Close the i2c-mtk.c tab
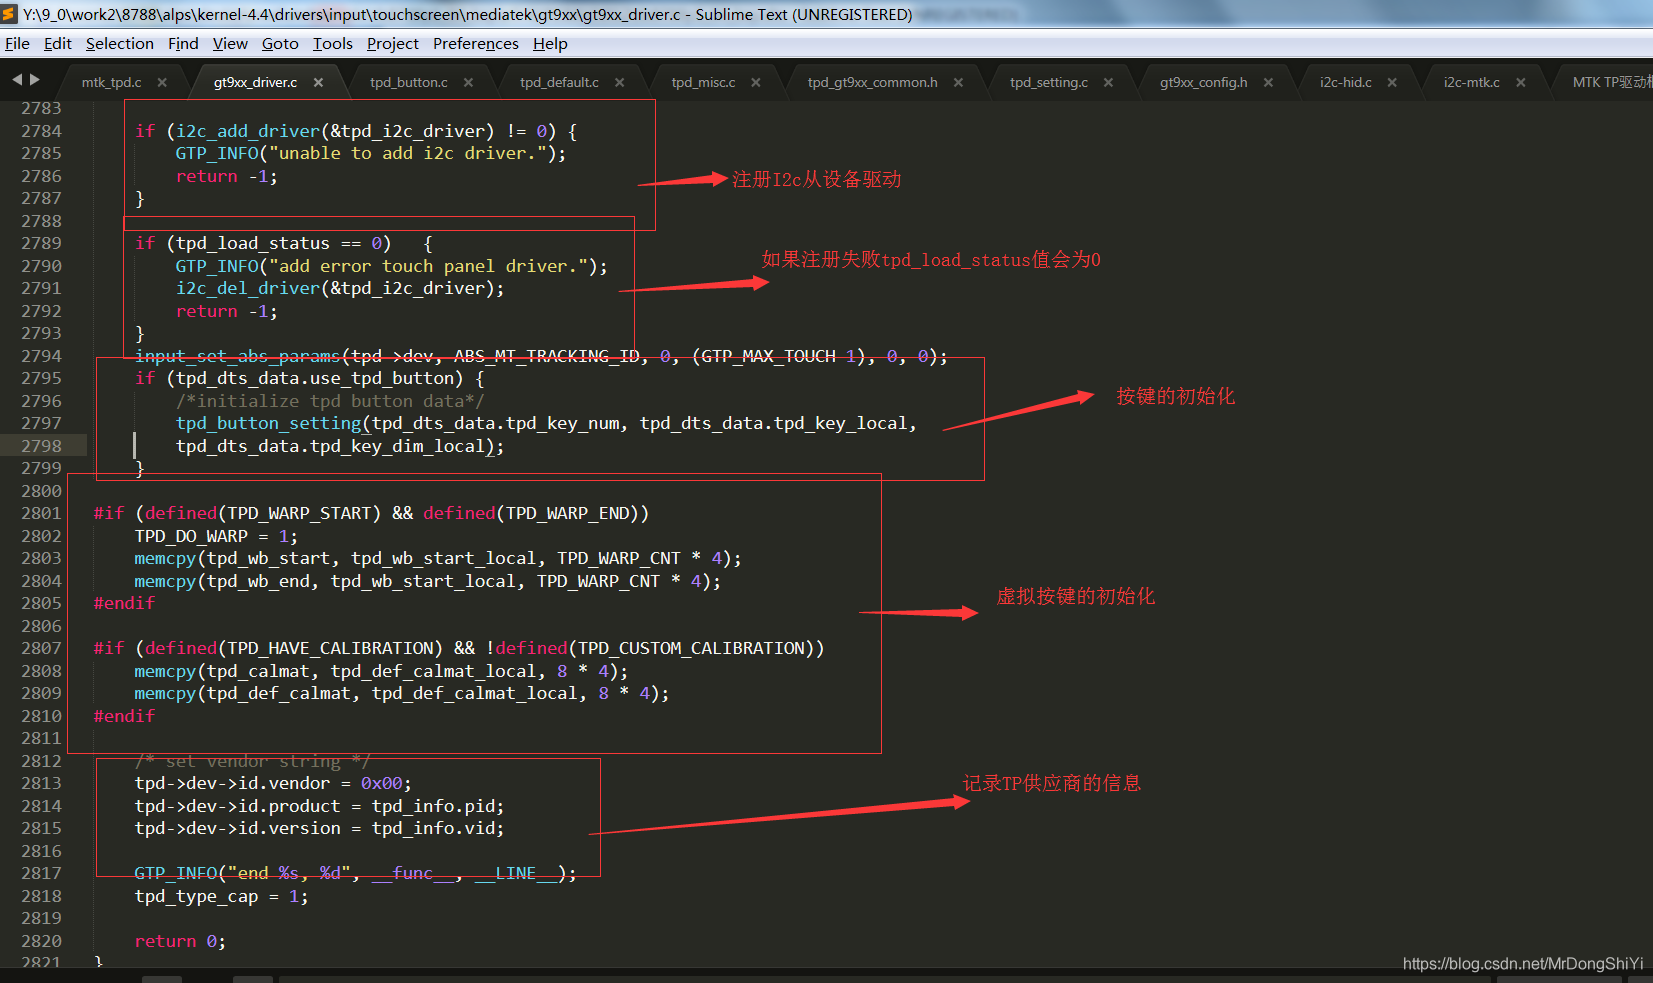1653x983 pixels. pyautogui.click(x=1521, y=82)
